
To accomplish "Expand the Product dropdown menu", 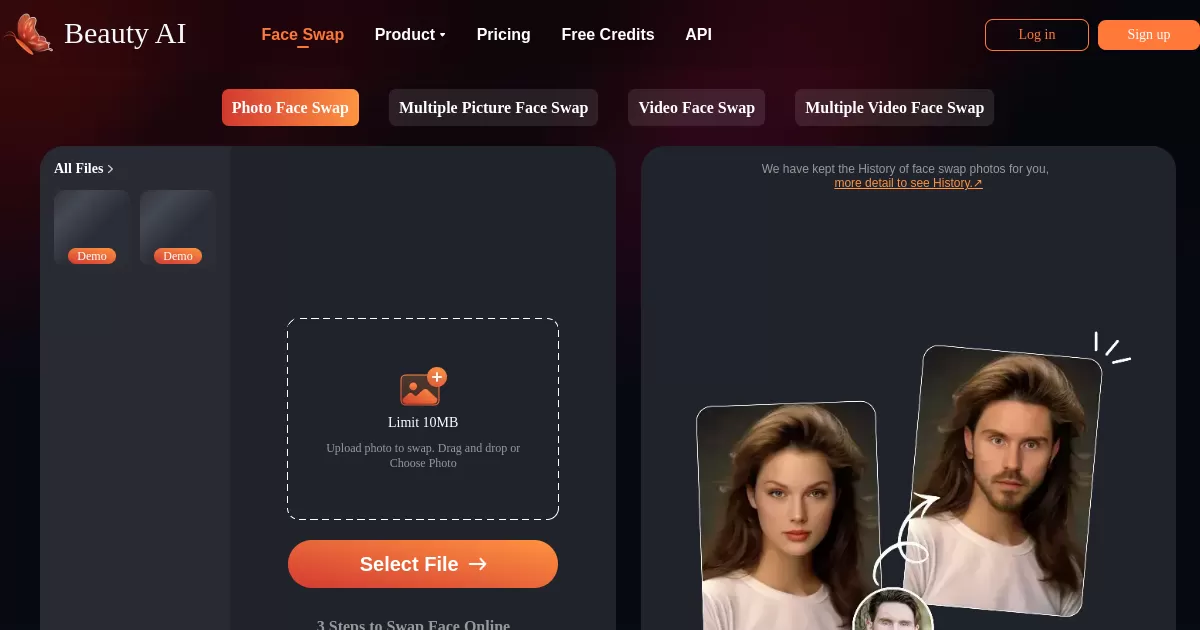I will (410, 34).
